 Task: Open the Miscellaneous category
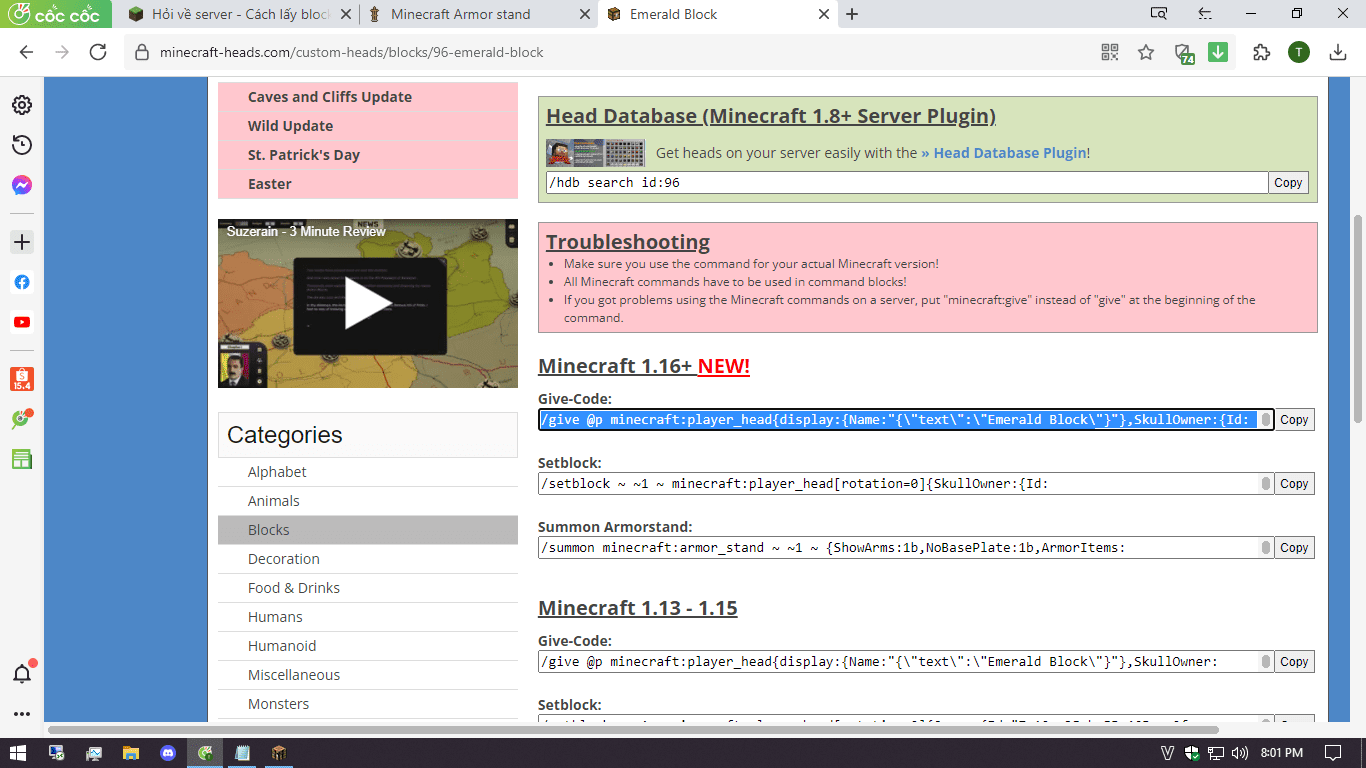[294, 675]
